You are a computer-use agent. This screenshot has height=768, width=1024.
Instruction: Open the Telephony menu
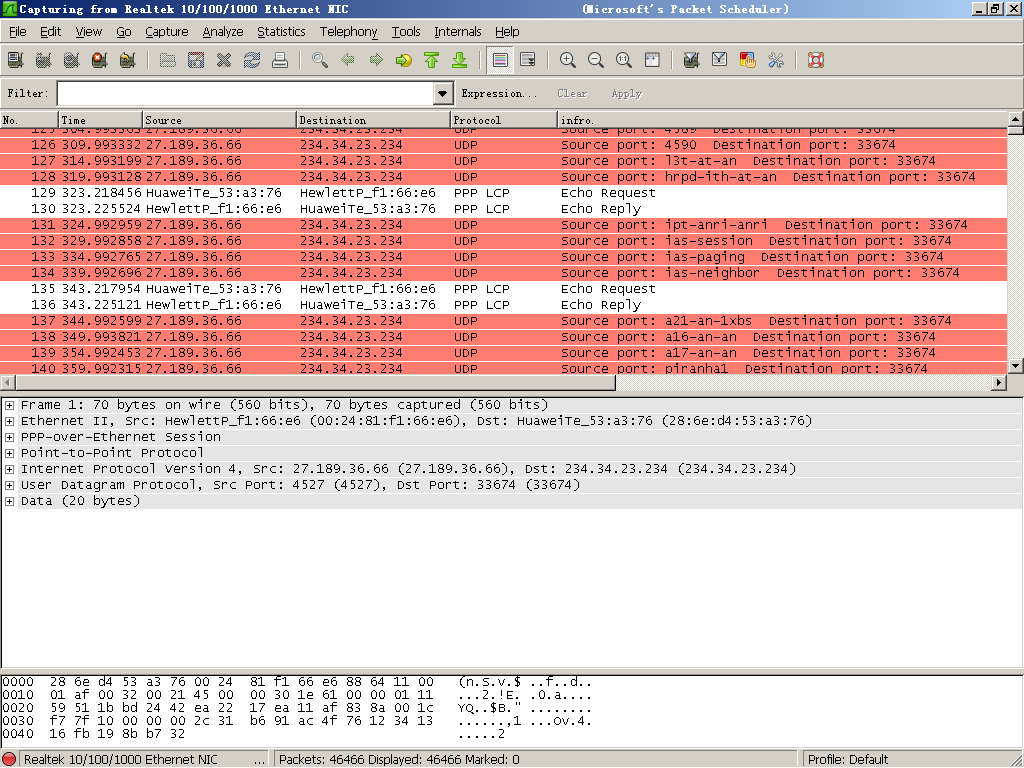click(348, 31)
